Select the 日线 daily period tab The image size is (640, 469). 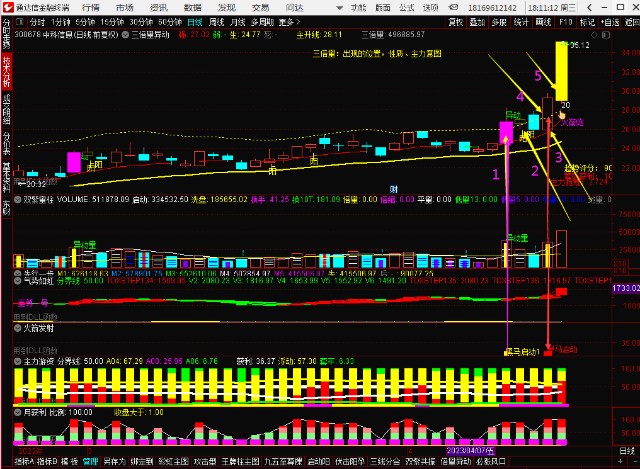[195, 20]
